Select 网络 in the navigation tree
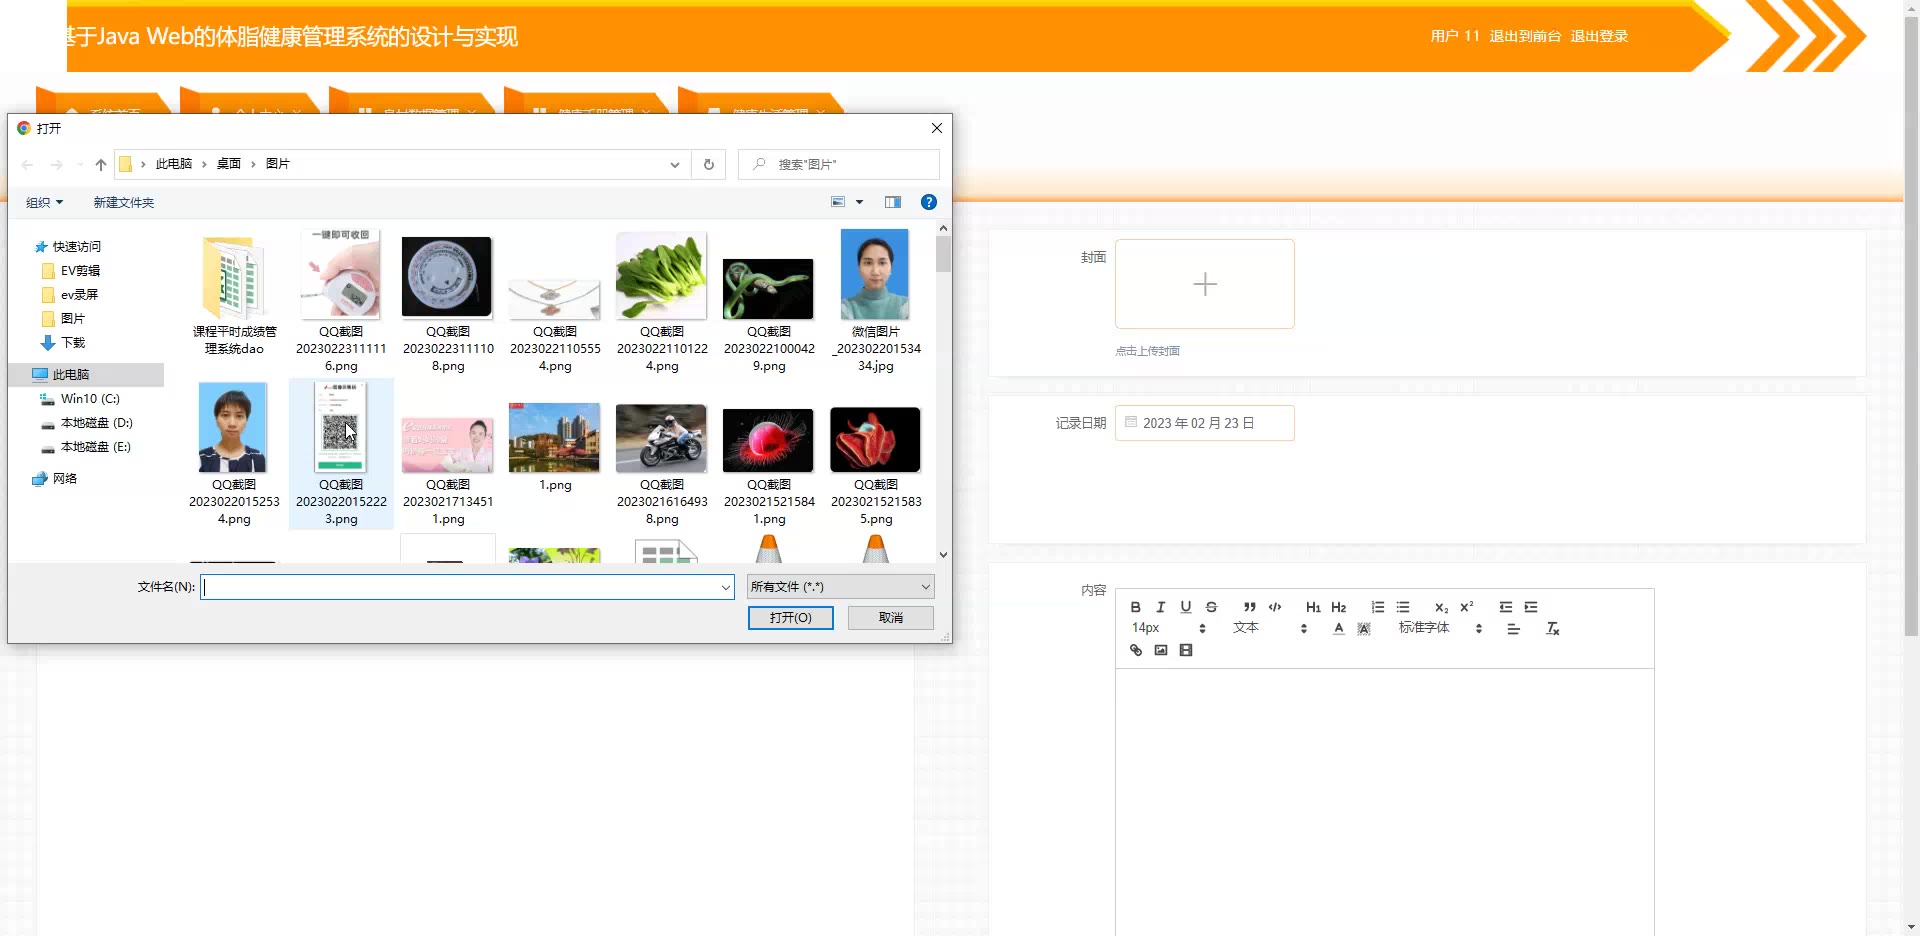1920x936 pixels. click(x=64, y=478)
